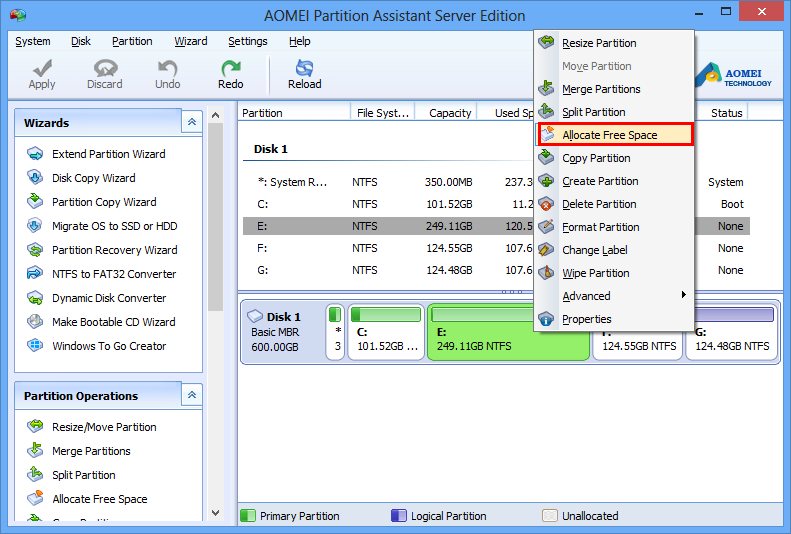Screen dimensions: 791x534
Task: Open the System menu
Action: point(33,41)
